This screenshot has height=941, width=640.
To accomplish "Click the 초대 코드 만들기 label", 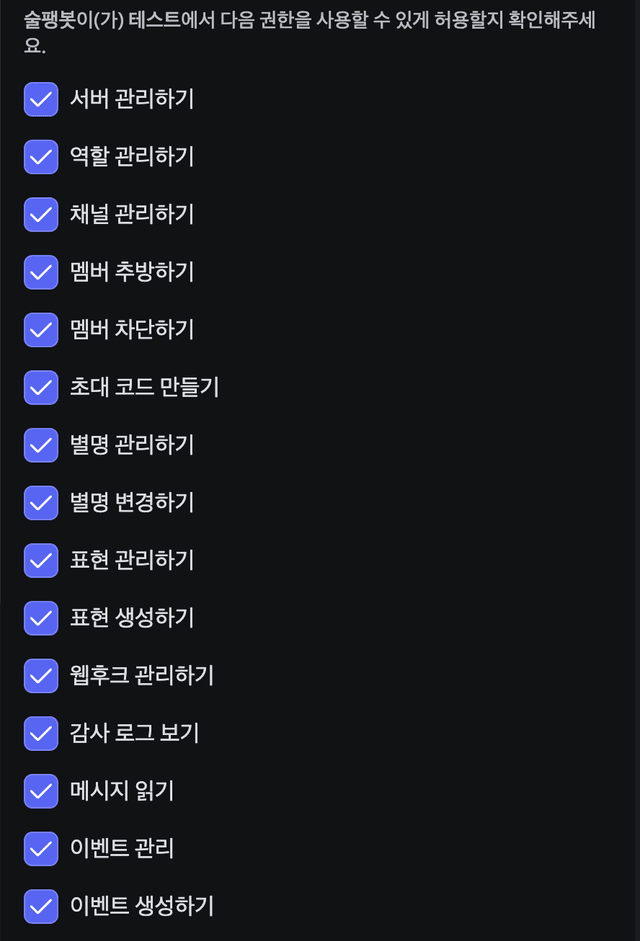I will point(145,387).
